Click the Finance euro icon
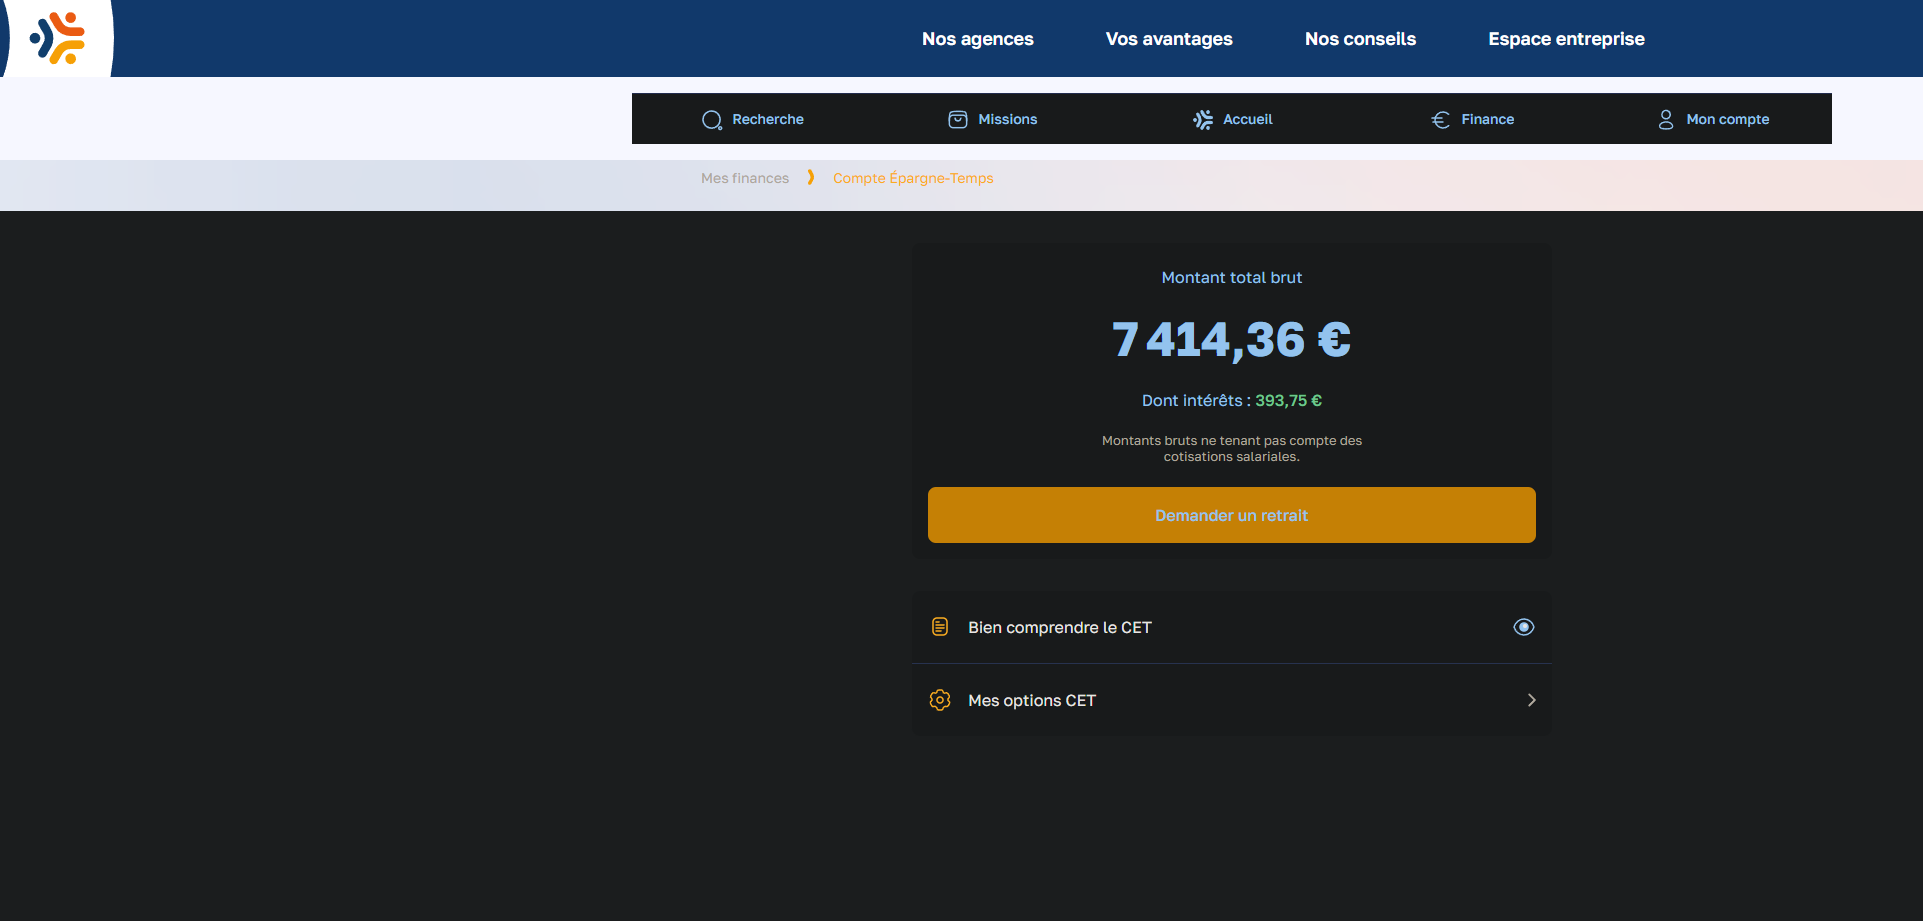This screenshot has height=921, width=1923. click(x=1440, y=120)
